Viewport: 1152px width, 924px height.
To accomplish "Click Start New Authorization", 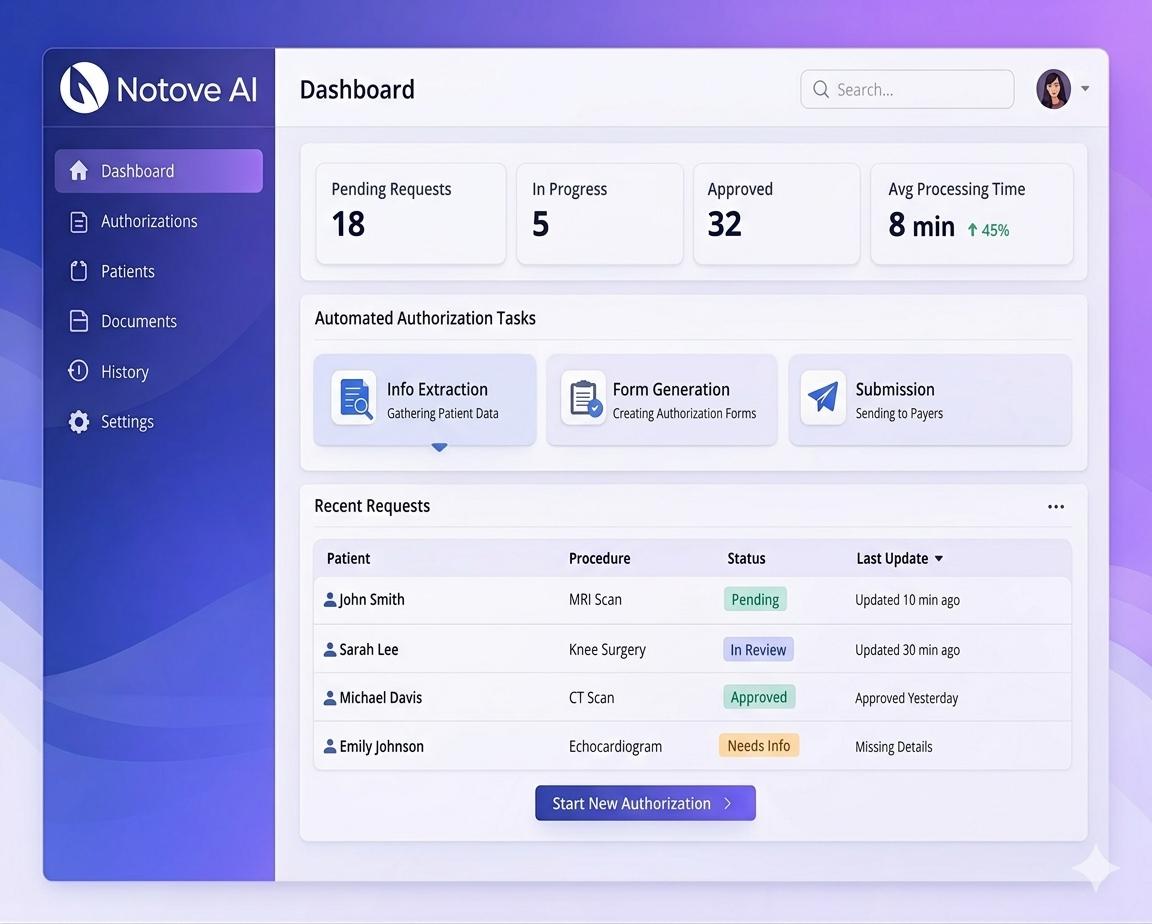I will [x=645, y=803].
